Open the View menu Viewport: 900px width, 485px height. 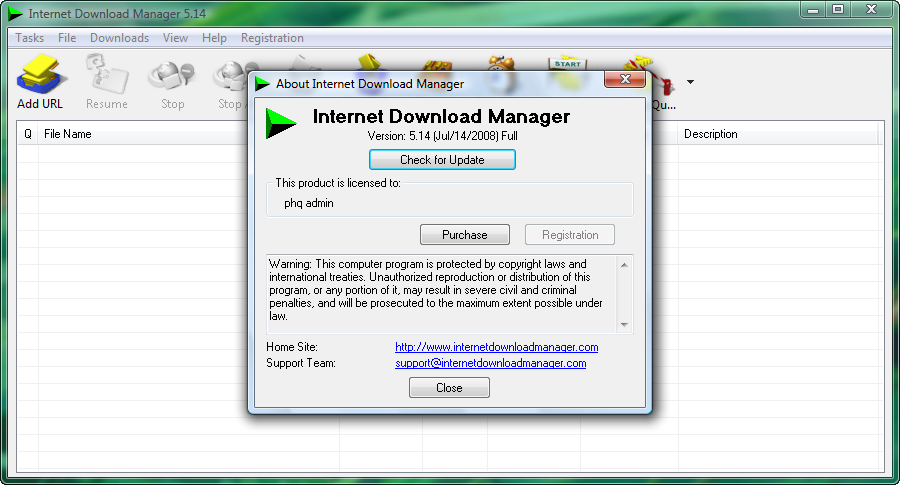(175, 38)
